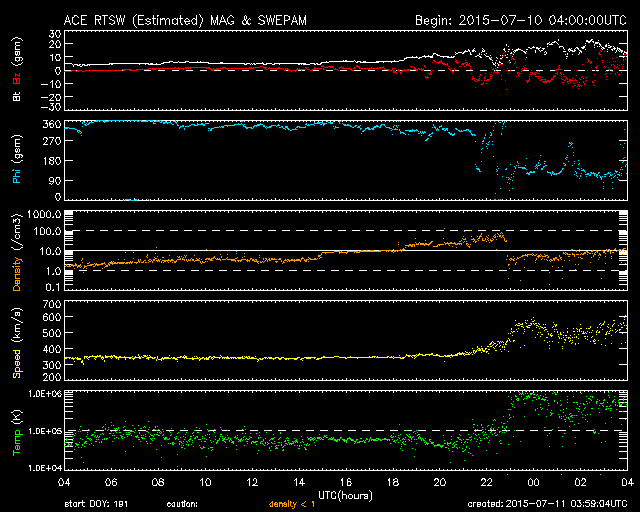Image resolution: width=640 pixels, height=512 pixels.
Task: Click the 'Begin: 2015-07-10 04:00:00UTC' label
Action: point(520,20)
